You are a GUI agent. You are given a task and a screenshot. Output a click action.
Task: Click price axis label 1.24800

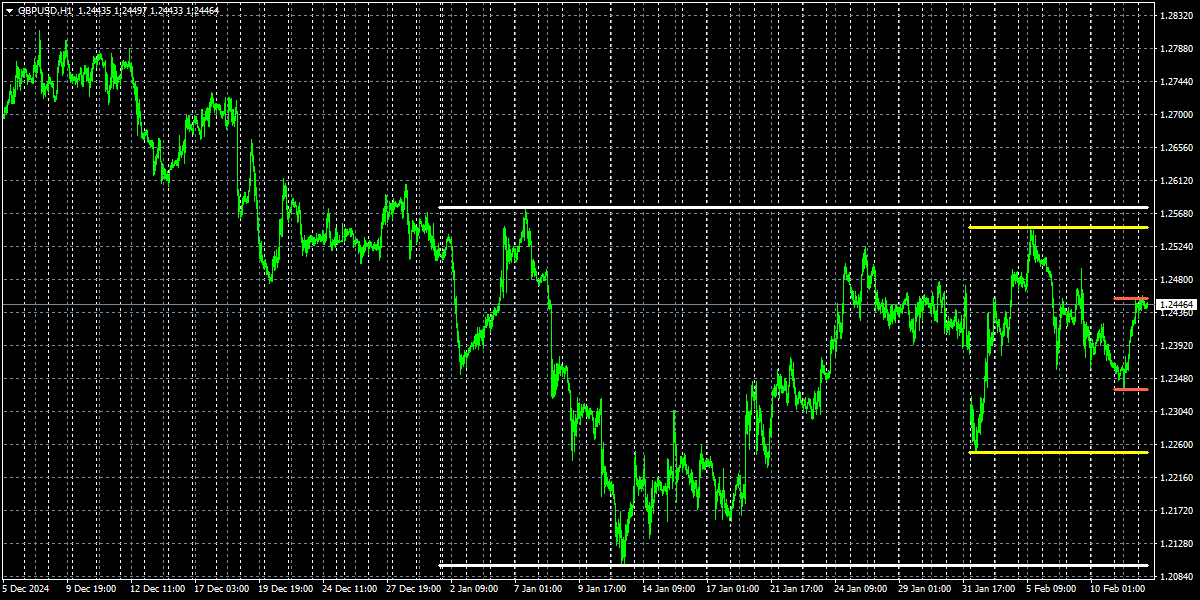[x=1176, y=280]
